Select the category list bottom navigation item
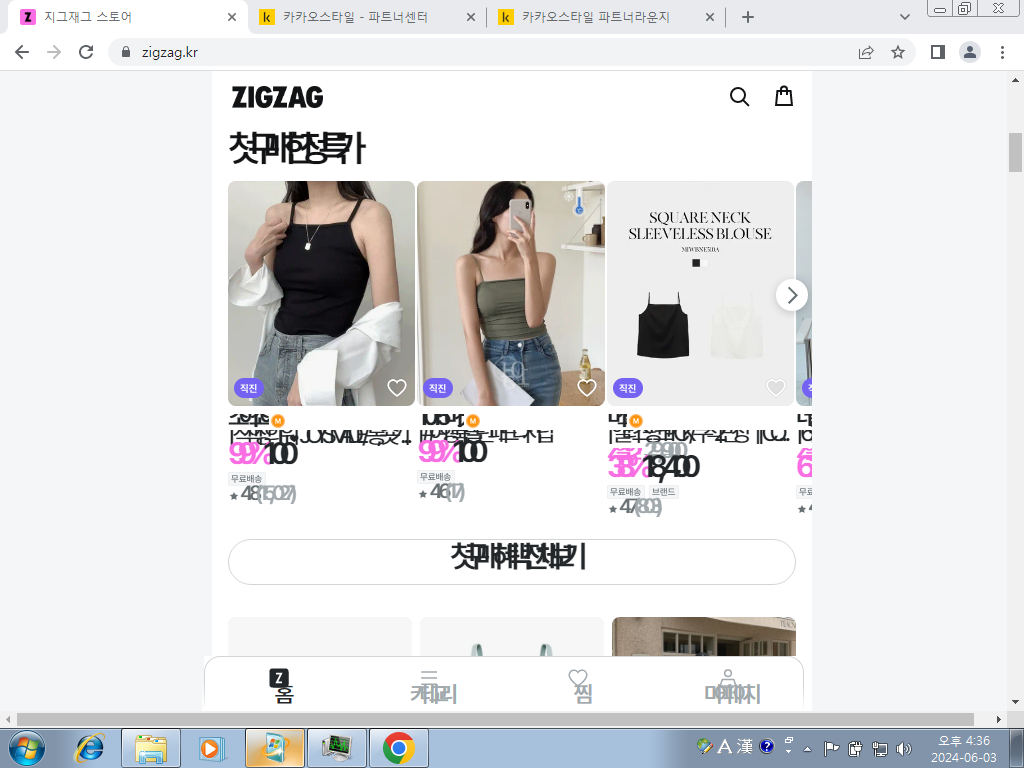 tap(432, 686)
